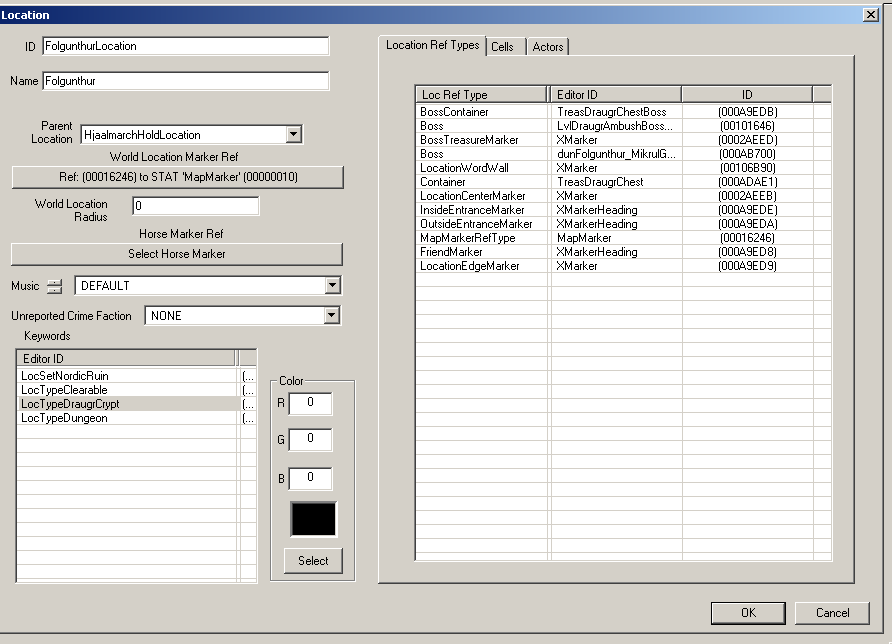Open the Music DEFAULT dropdown arrow
This screenshot has width=892, height=644.
(x=333, y=286)
